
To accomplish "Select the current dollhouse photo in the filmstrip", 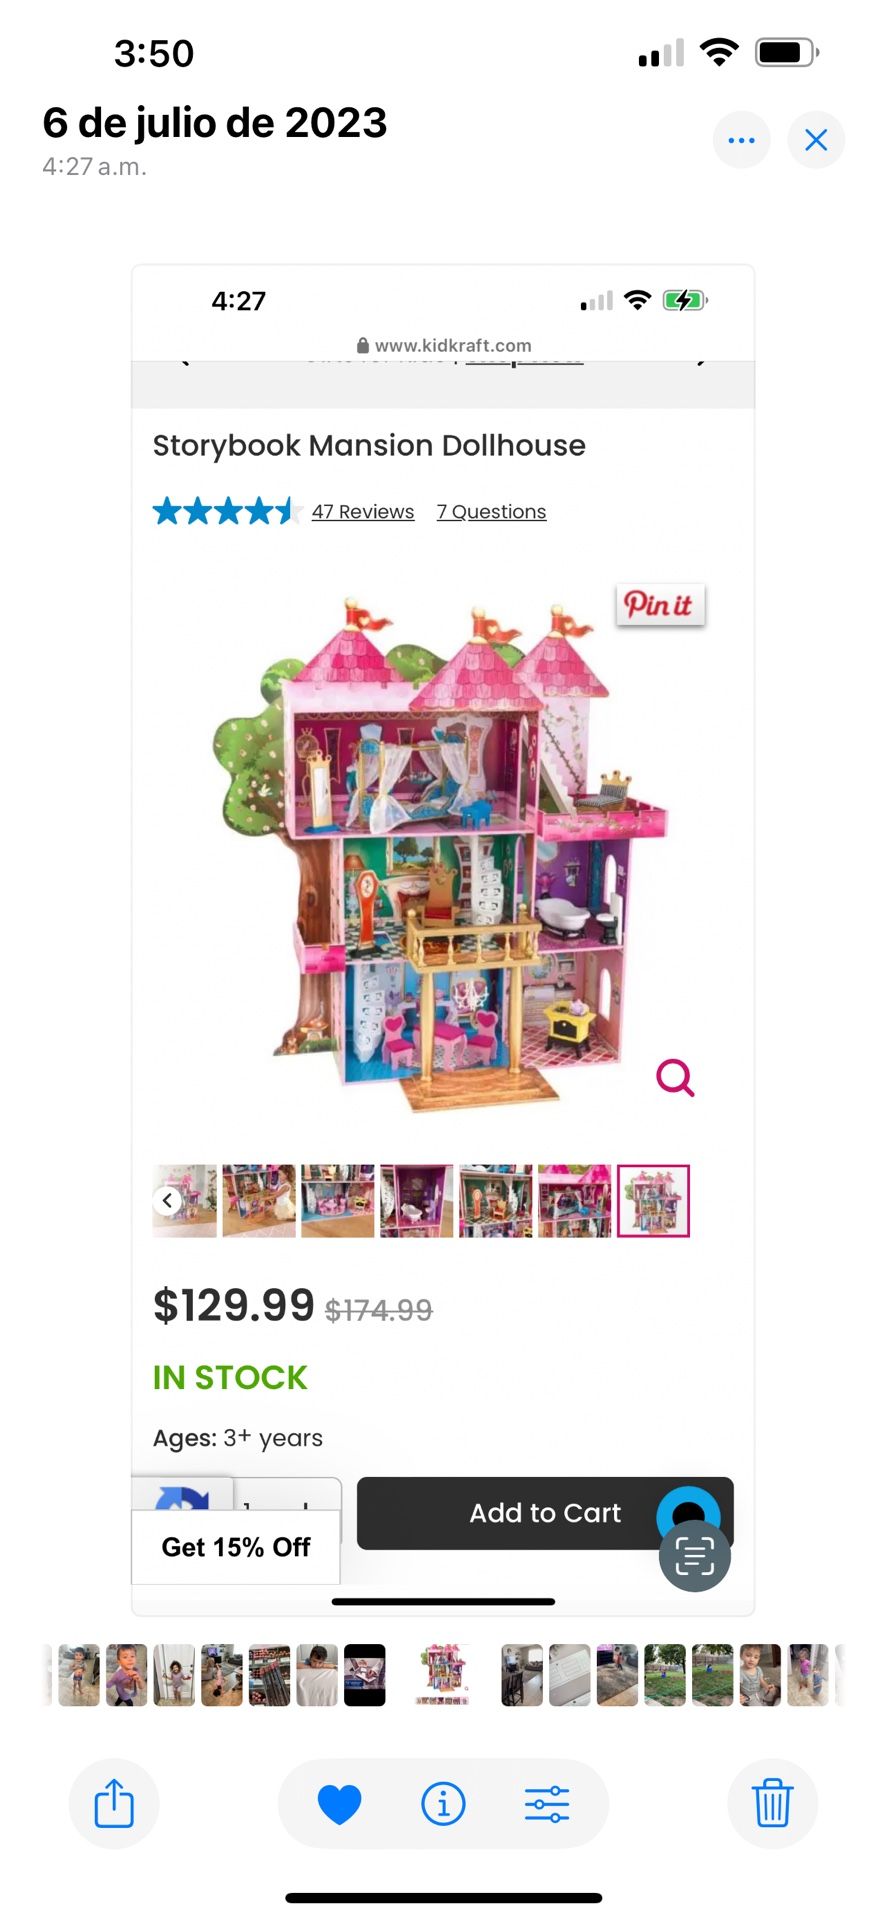I will (x=443, y=1675).
